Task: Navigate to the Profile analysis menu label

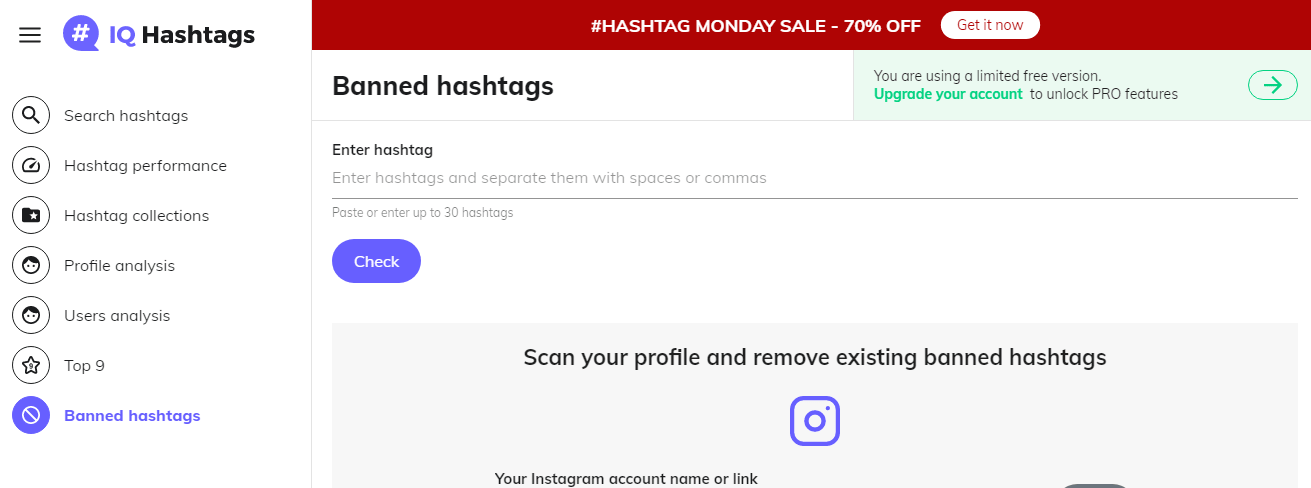Action: [119, 266]
